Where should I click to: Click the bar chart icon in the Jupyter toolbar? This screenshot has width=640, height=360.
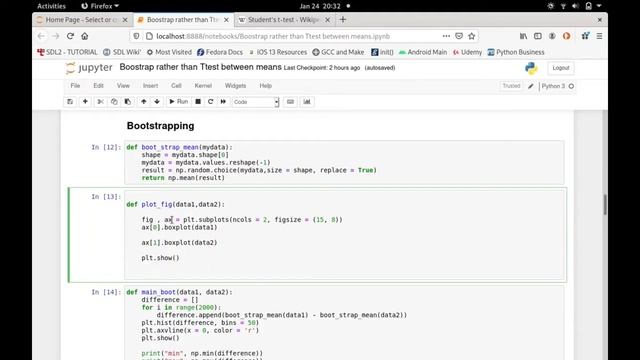click(x=307, y=102)
